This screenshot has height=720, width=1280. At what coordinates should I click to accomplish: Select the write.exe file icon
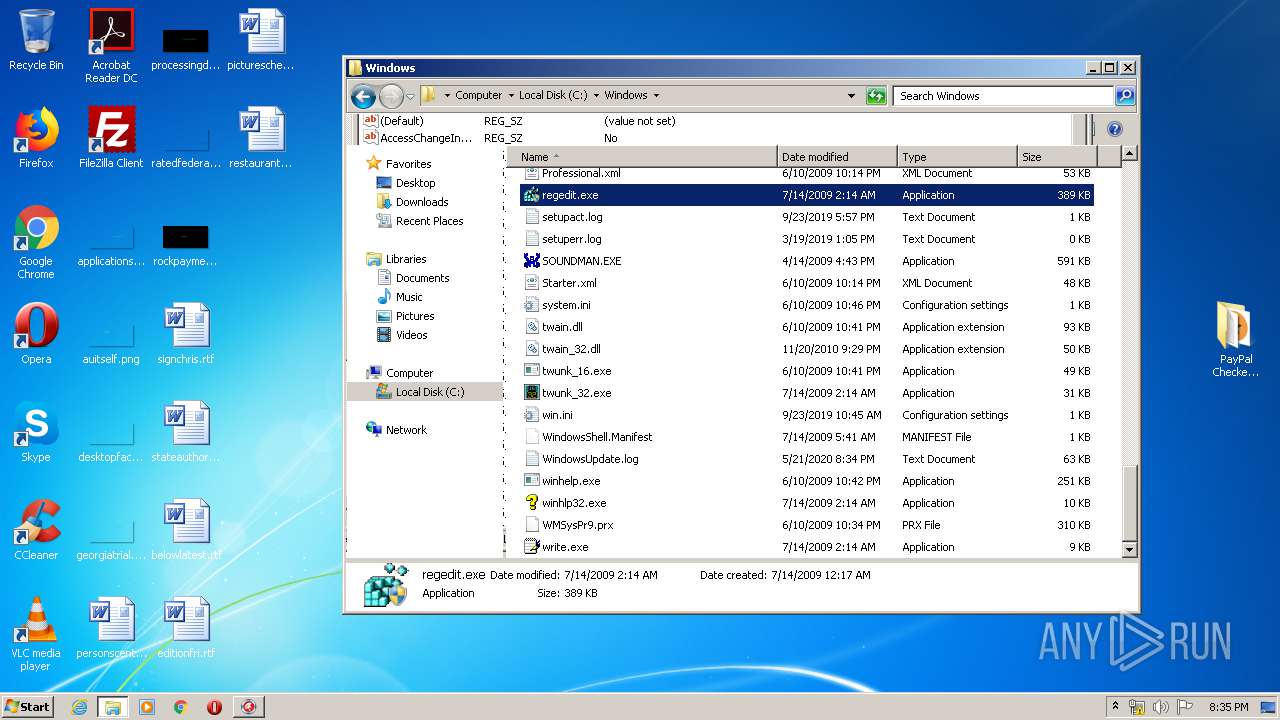(x=532, y=547)
